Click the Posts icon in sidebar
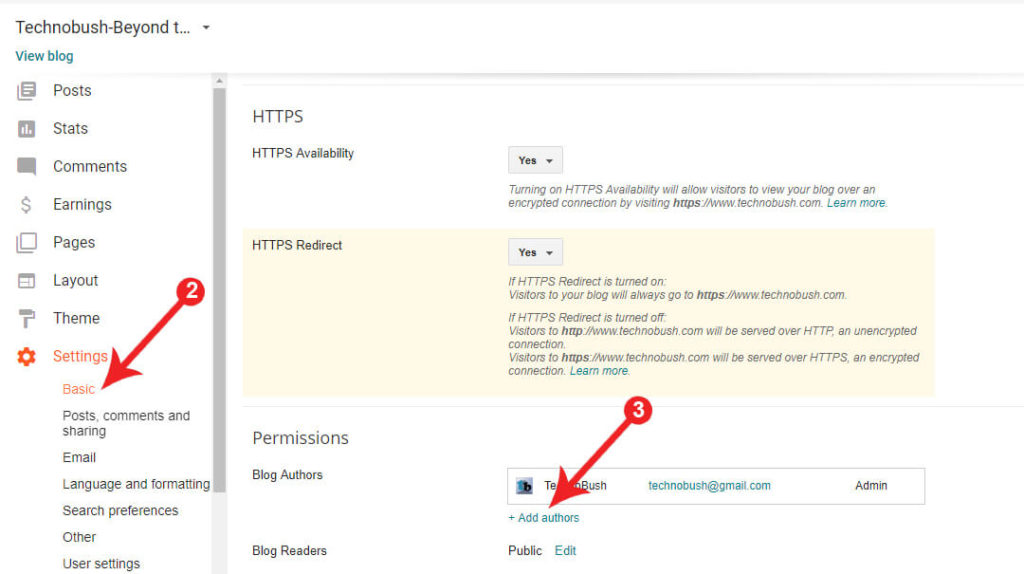The height and width of the screenshot is (574, 1024). coord(26,91)
